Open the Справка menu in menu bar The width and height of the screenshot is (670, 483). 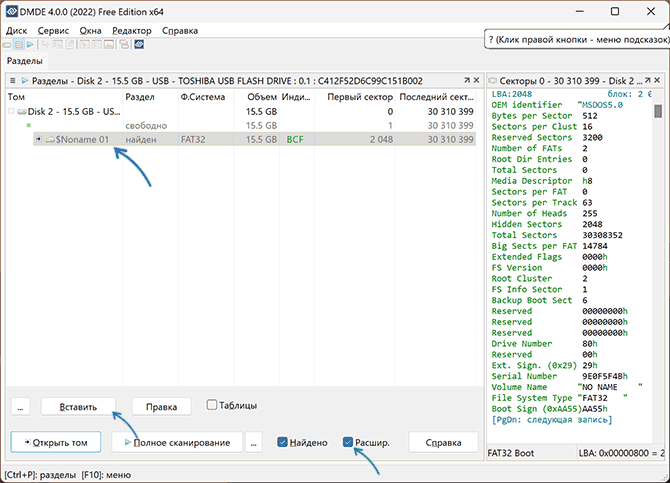pos(180,31)
